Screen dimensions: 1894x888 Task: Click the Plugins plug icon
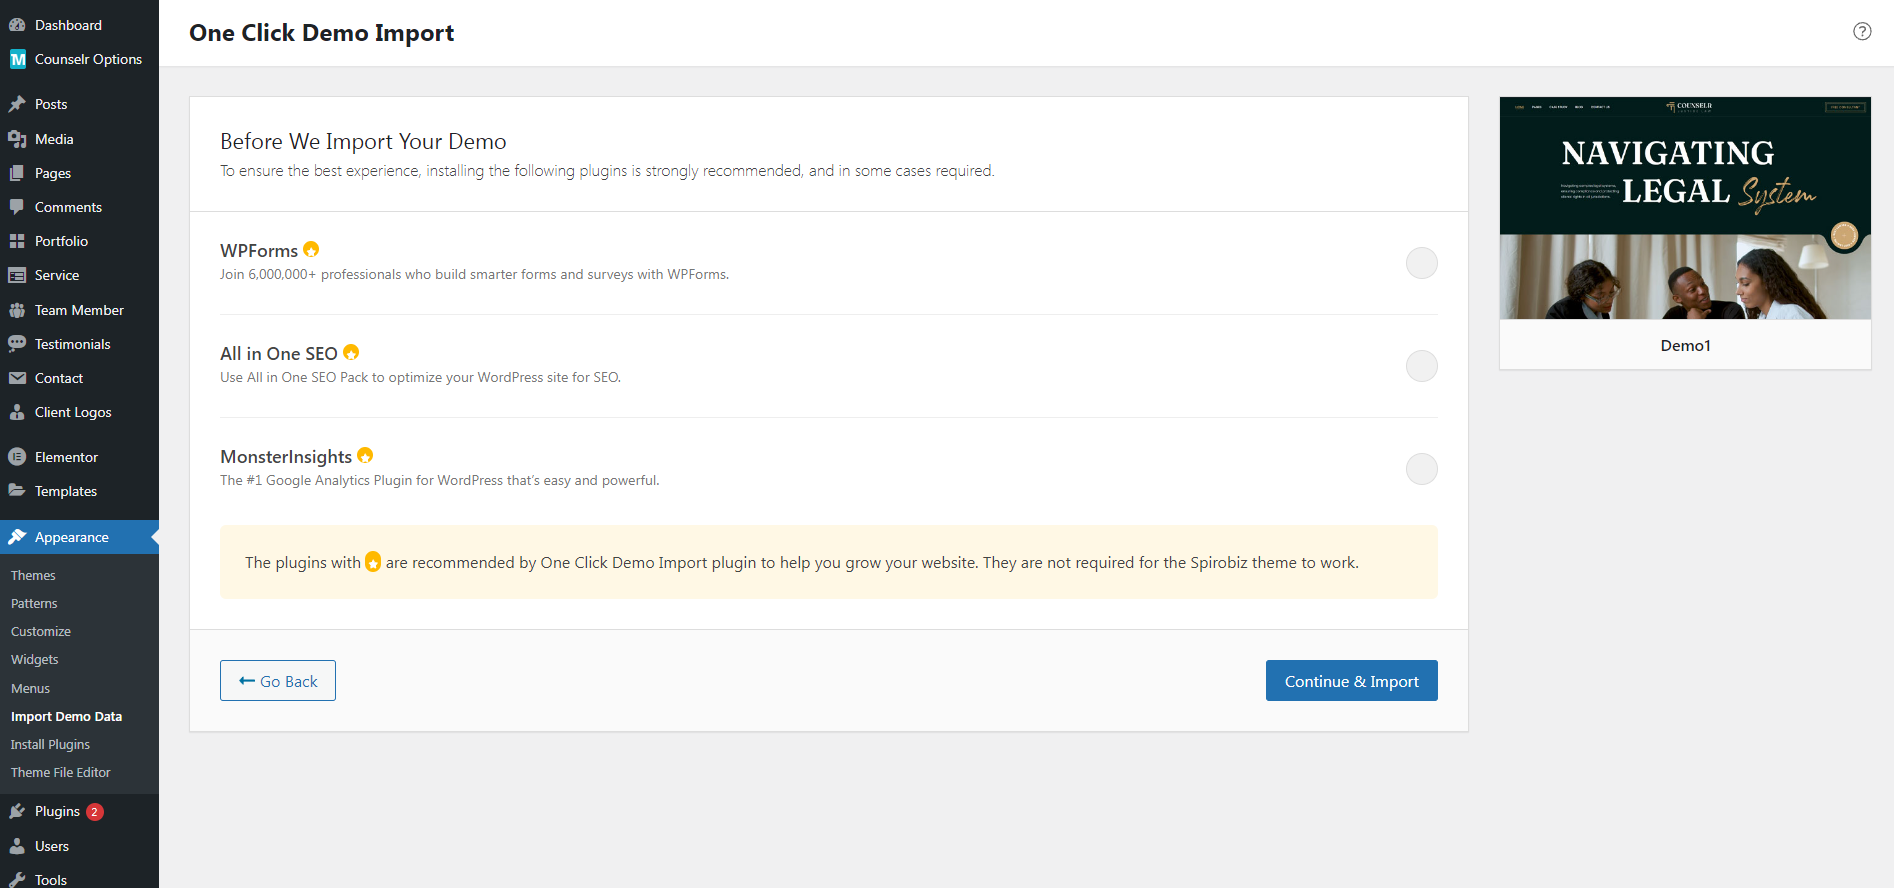click(17, 811)
